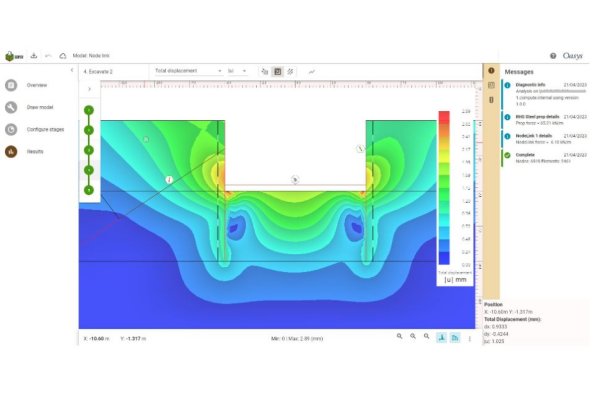Collapse the left navigation sidebar

tap(72, 70)
